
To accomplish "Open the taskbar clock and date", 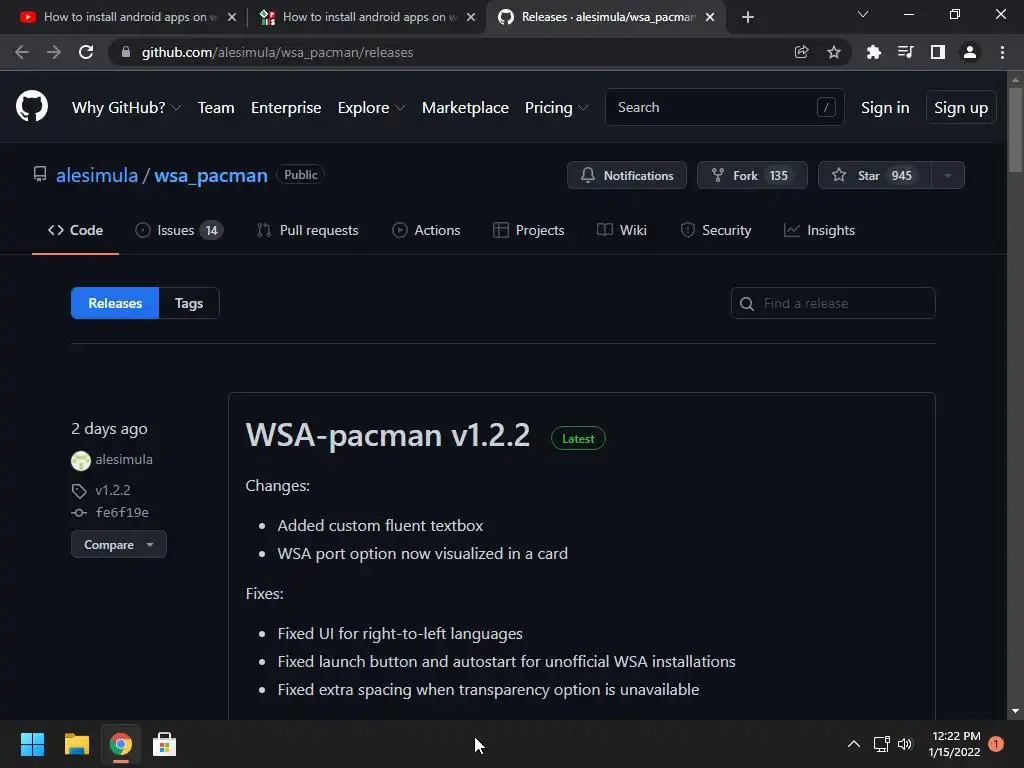I will pyautogui.click(x=955, y=744).
